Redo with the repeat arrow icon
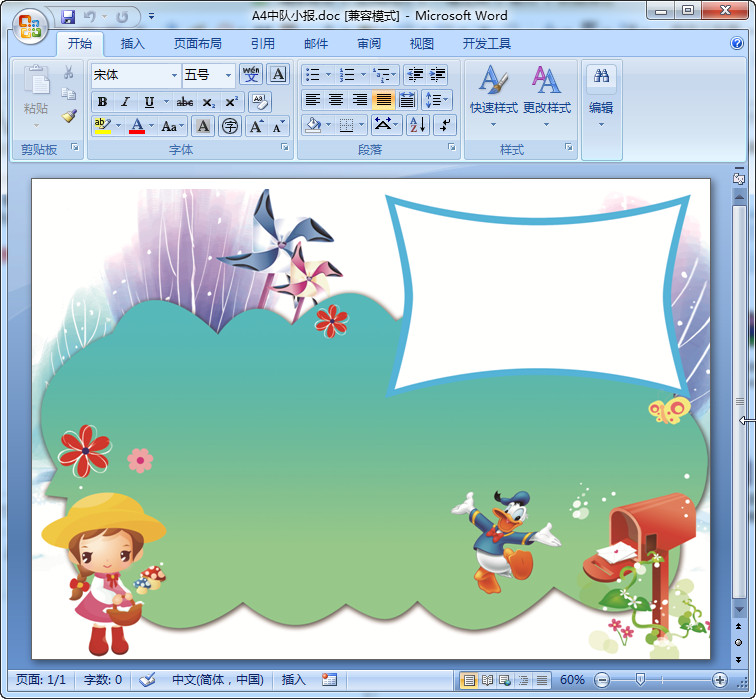Screen dimensions: 756x699 pyautogui.click(x=122, y=17)
